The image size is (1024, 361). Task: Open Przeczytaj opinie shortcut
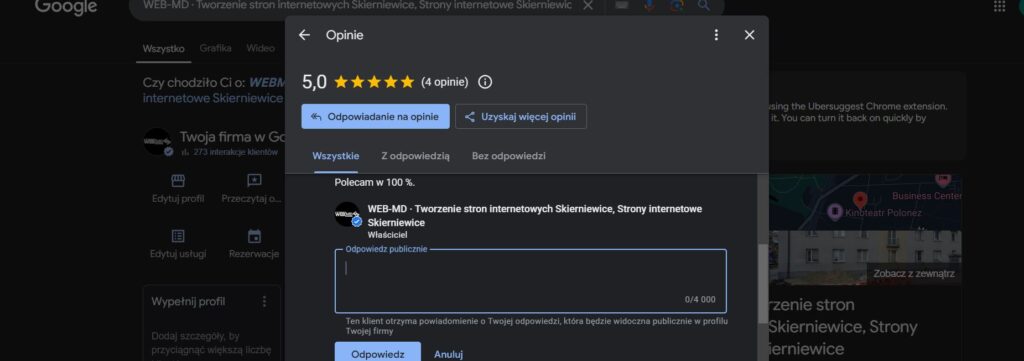251,189
